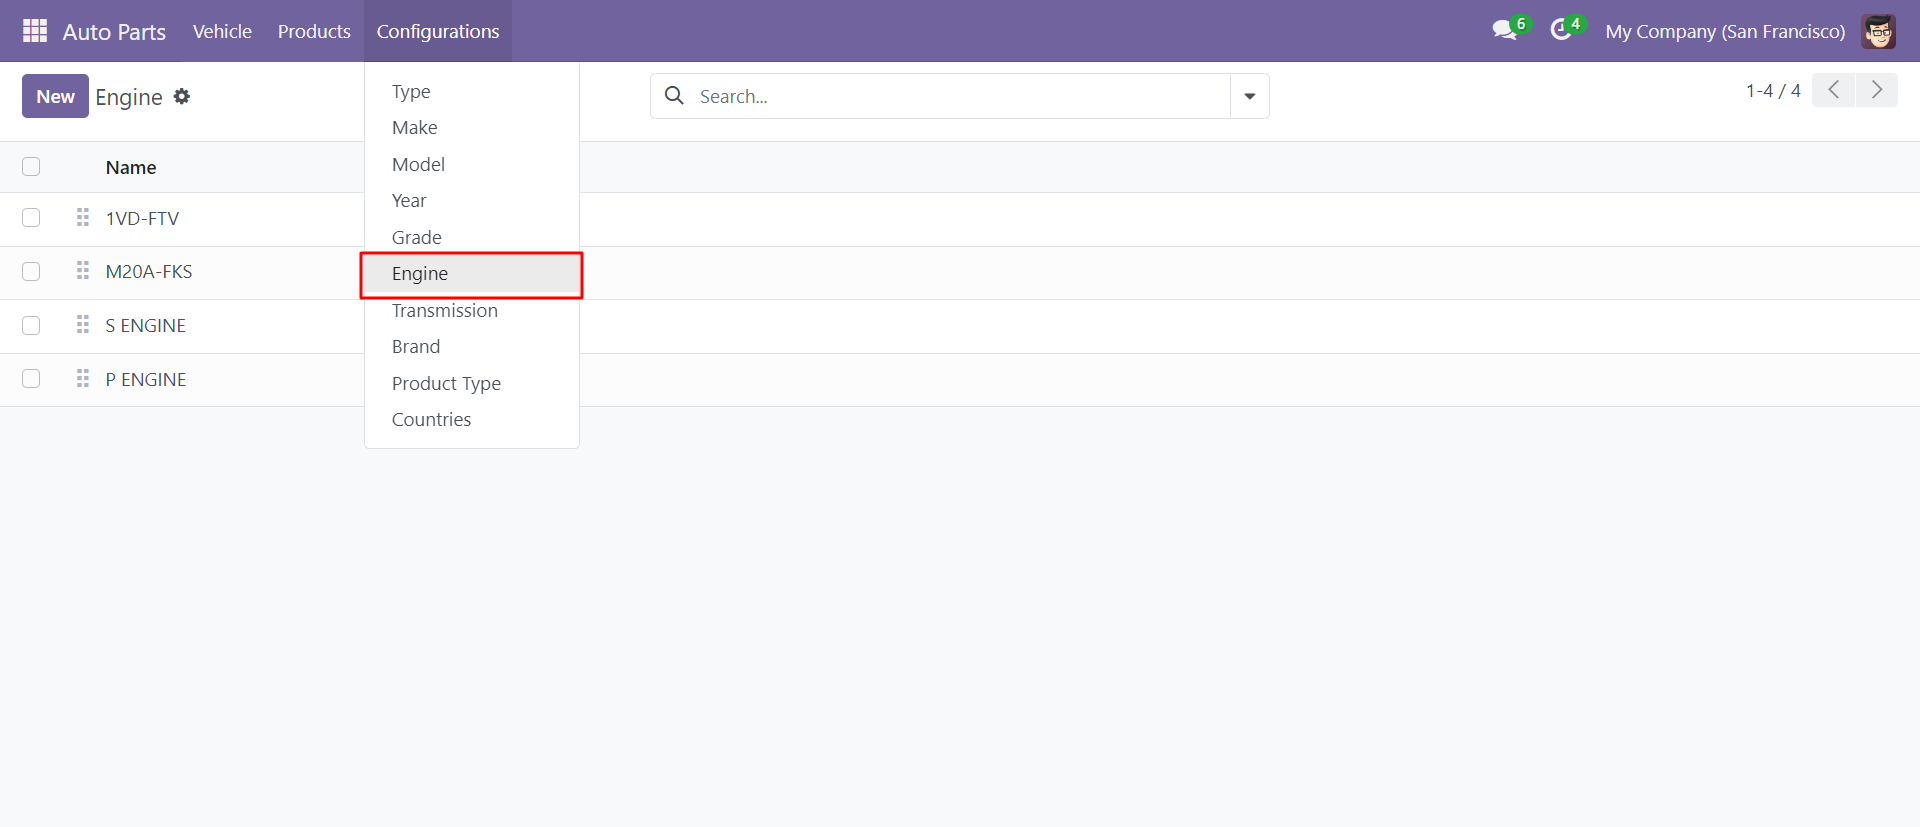Open the M20A-FKS engine record

[149, 272]
